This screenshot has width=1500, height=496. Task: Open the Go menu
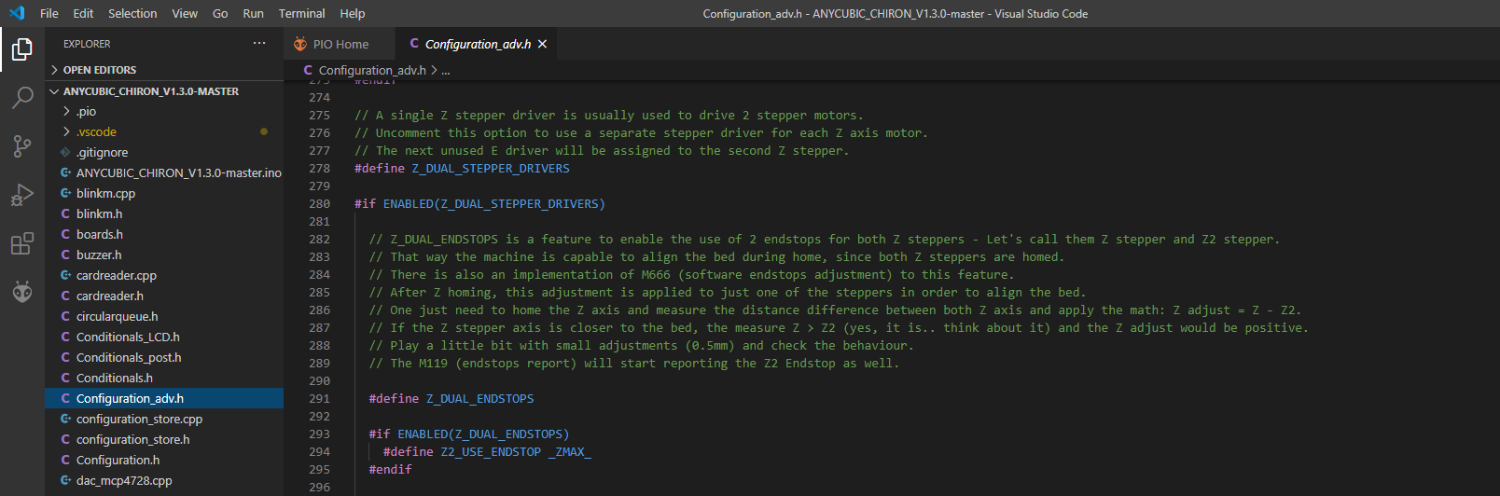221,14
